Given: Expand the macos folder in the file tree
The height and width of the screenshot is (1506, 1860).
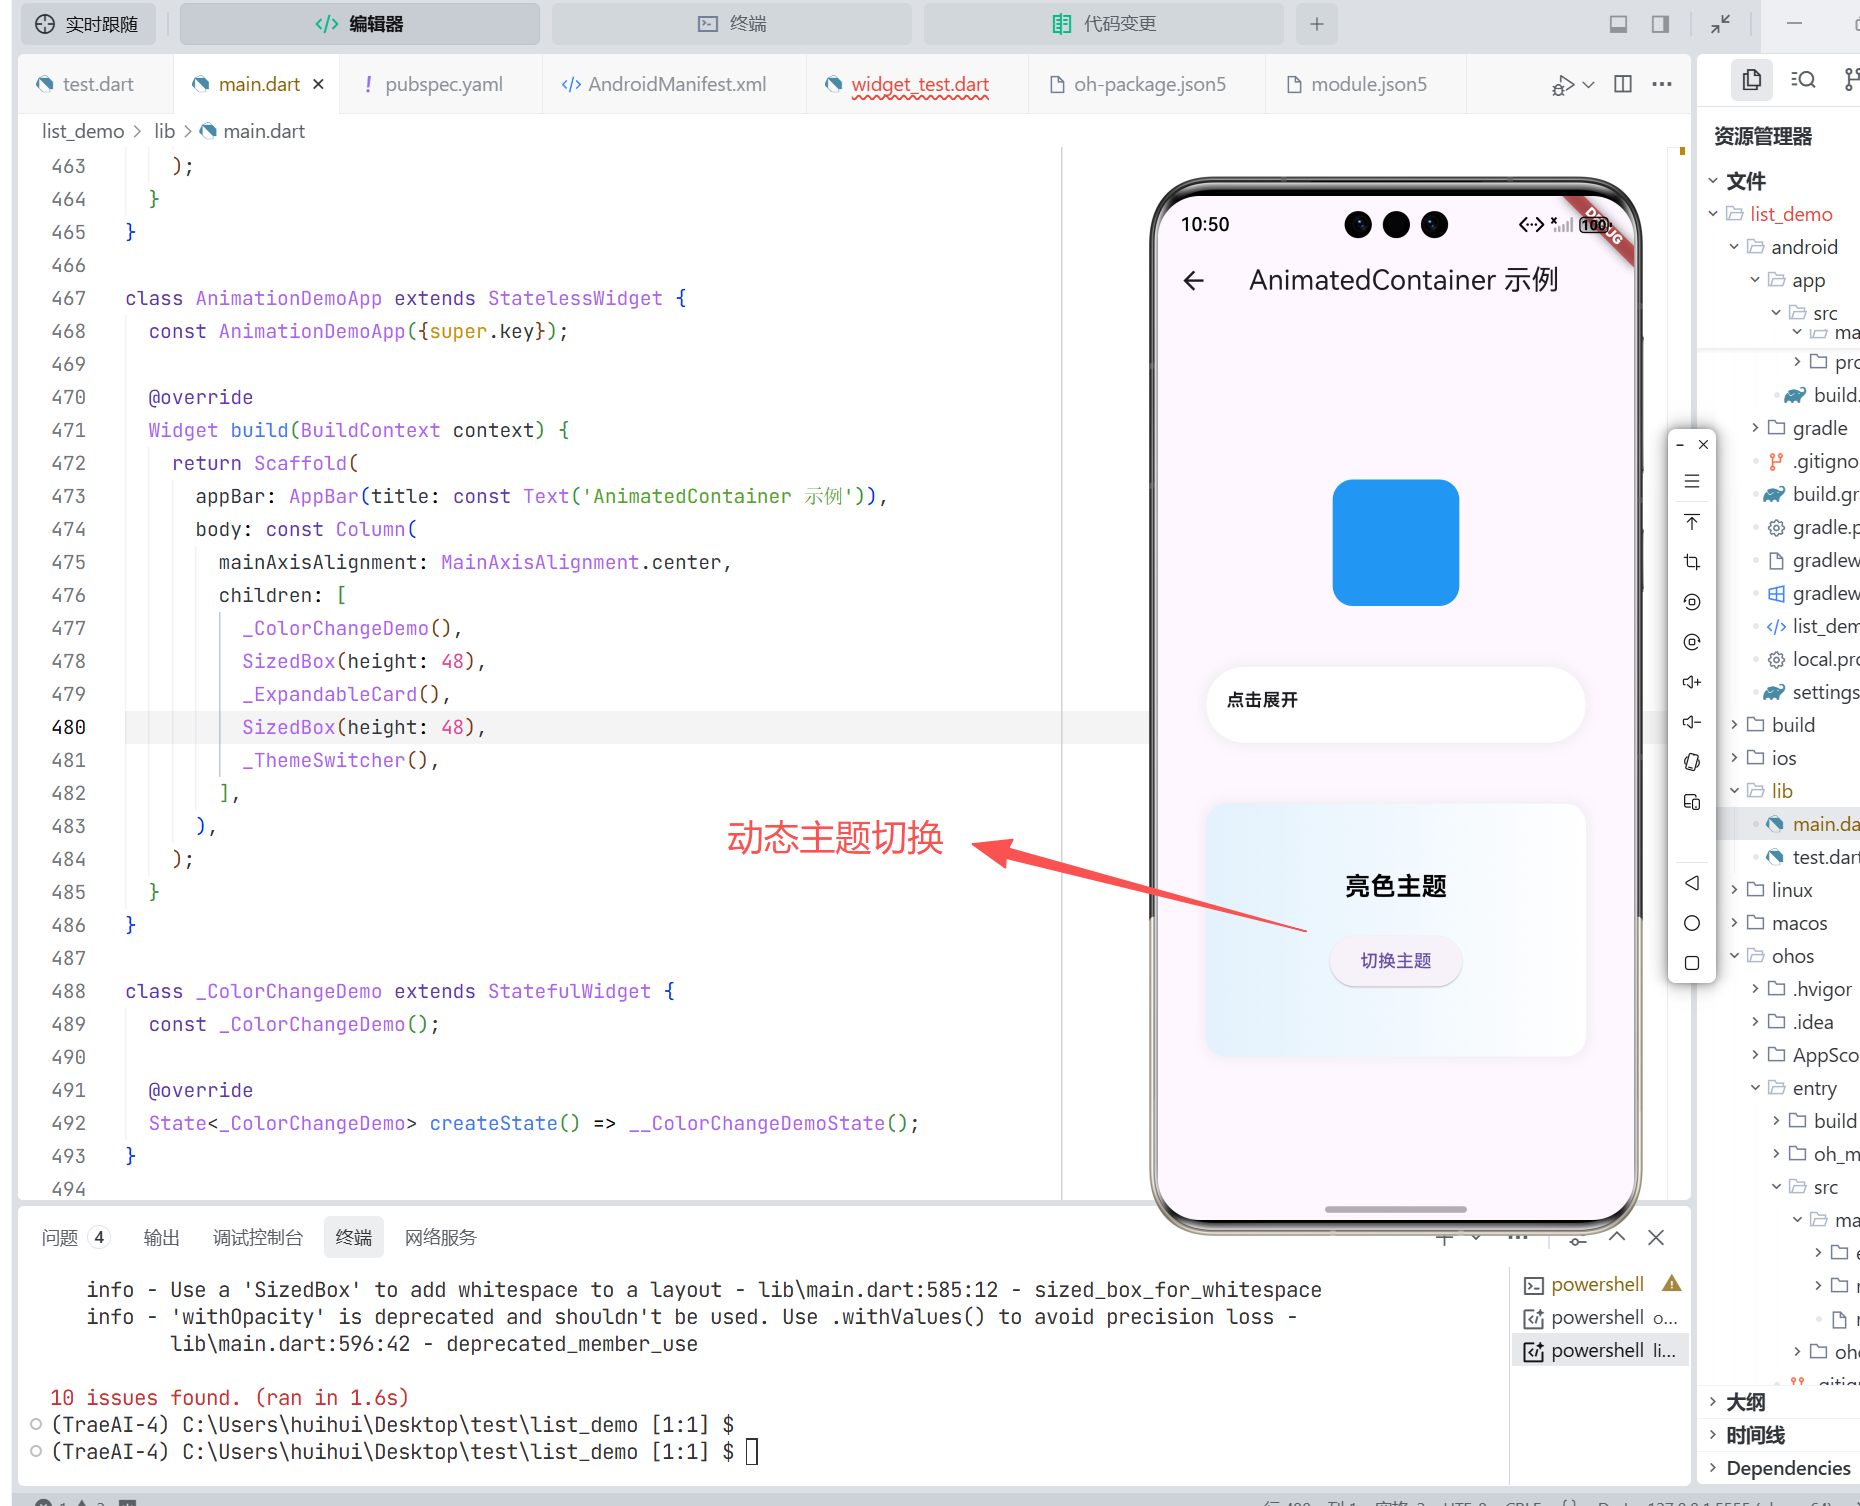Looking at the screenshot, I should (1734, 923).
